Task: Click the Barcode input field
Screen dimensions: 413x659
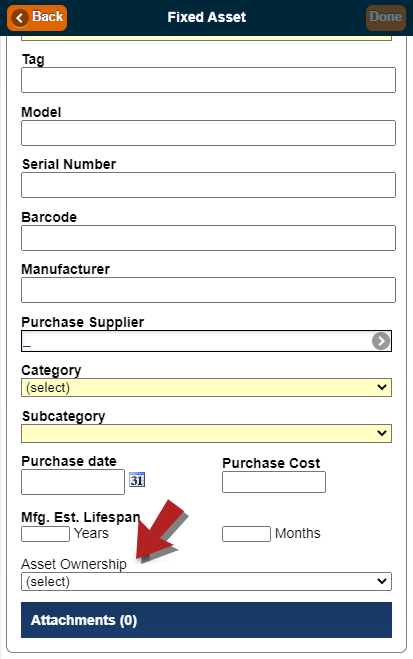Action: point(208,238)
